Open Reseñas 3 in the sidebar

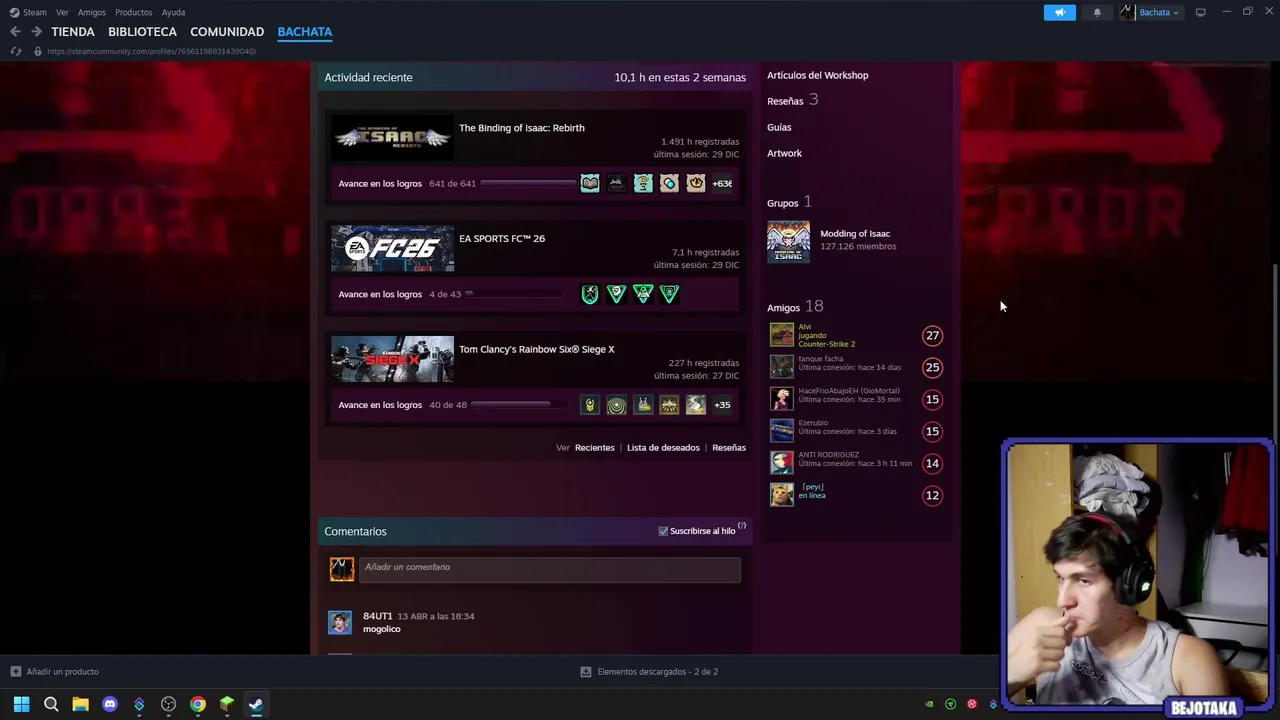(x=792, y=100)
